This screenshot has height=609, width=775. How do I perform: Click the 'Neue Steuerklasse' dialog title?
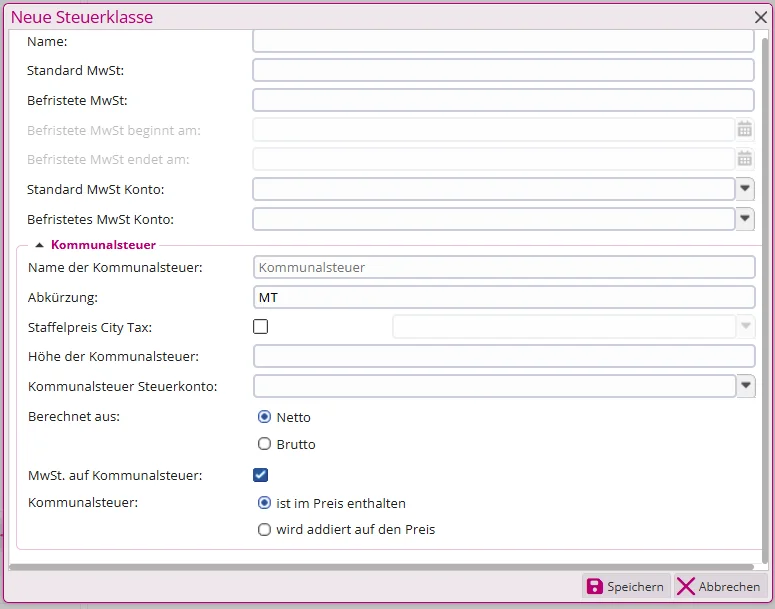pyautogui.click(x=82, y=17)
